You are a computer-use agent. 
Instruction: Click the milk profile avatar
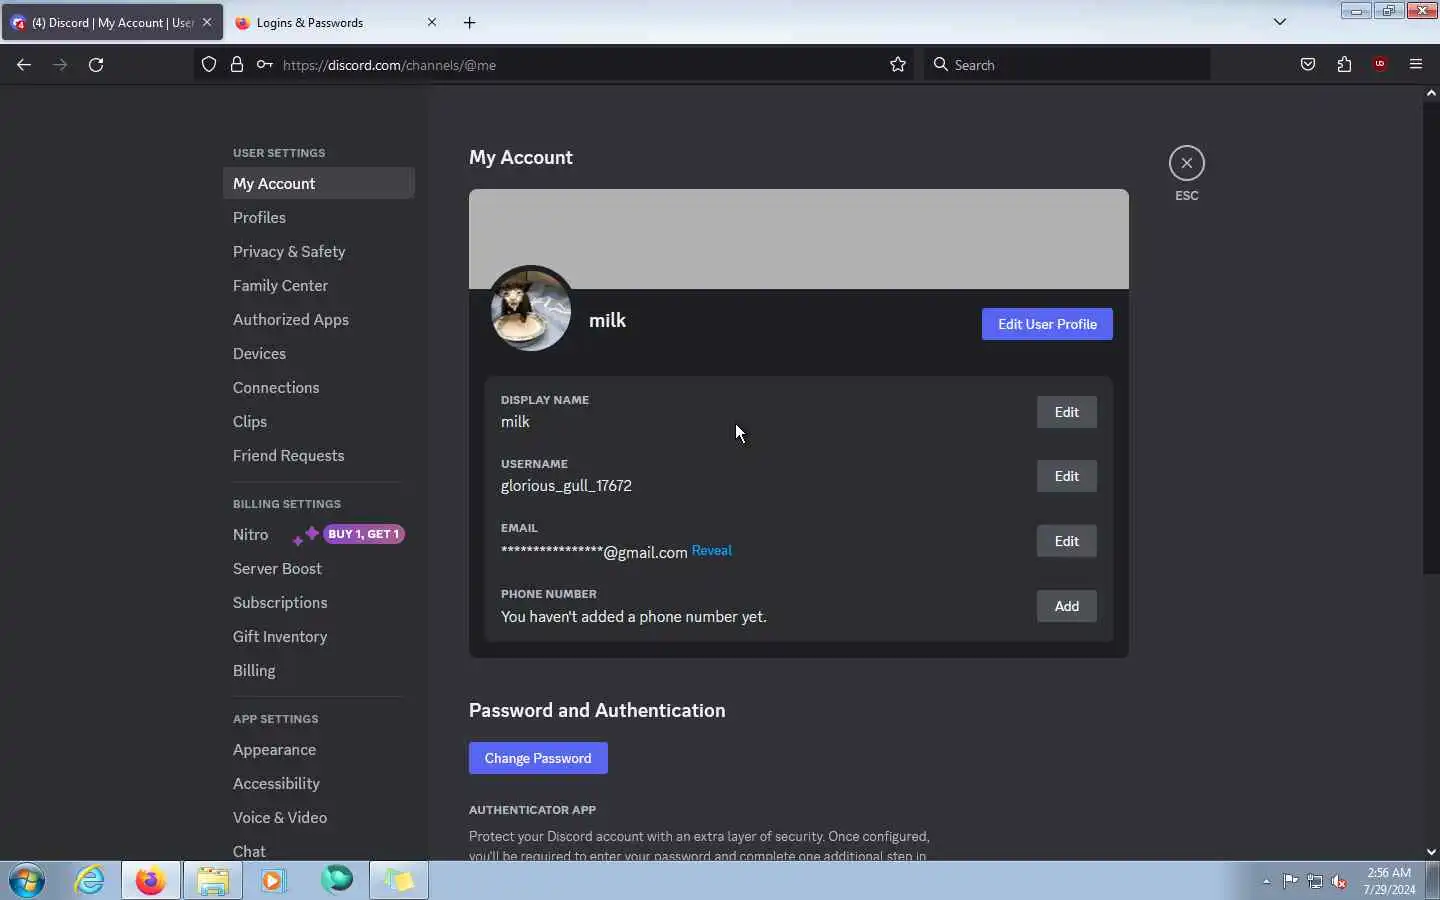click(531, 310)
